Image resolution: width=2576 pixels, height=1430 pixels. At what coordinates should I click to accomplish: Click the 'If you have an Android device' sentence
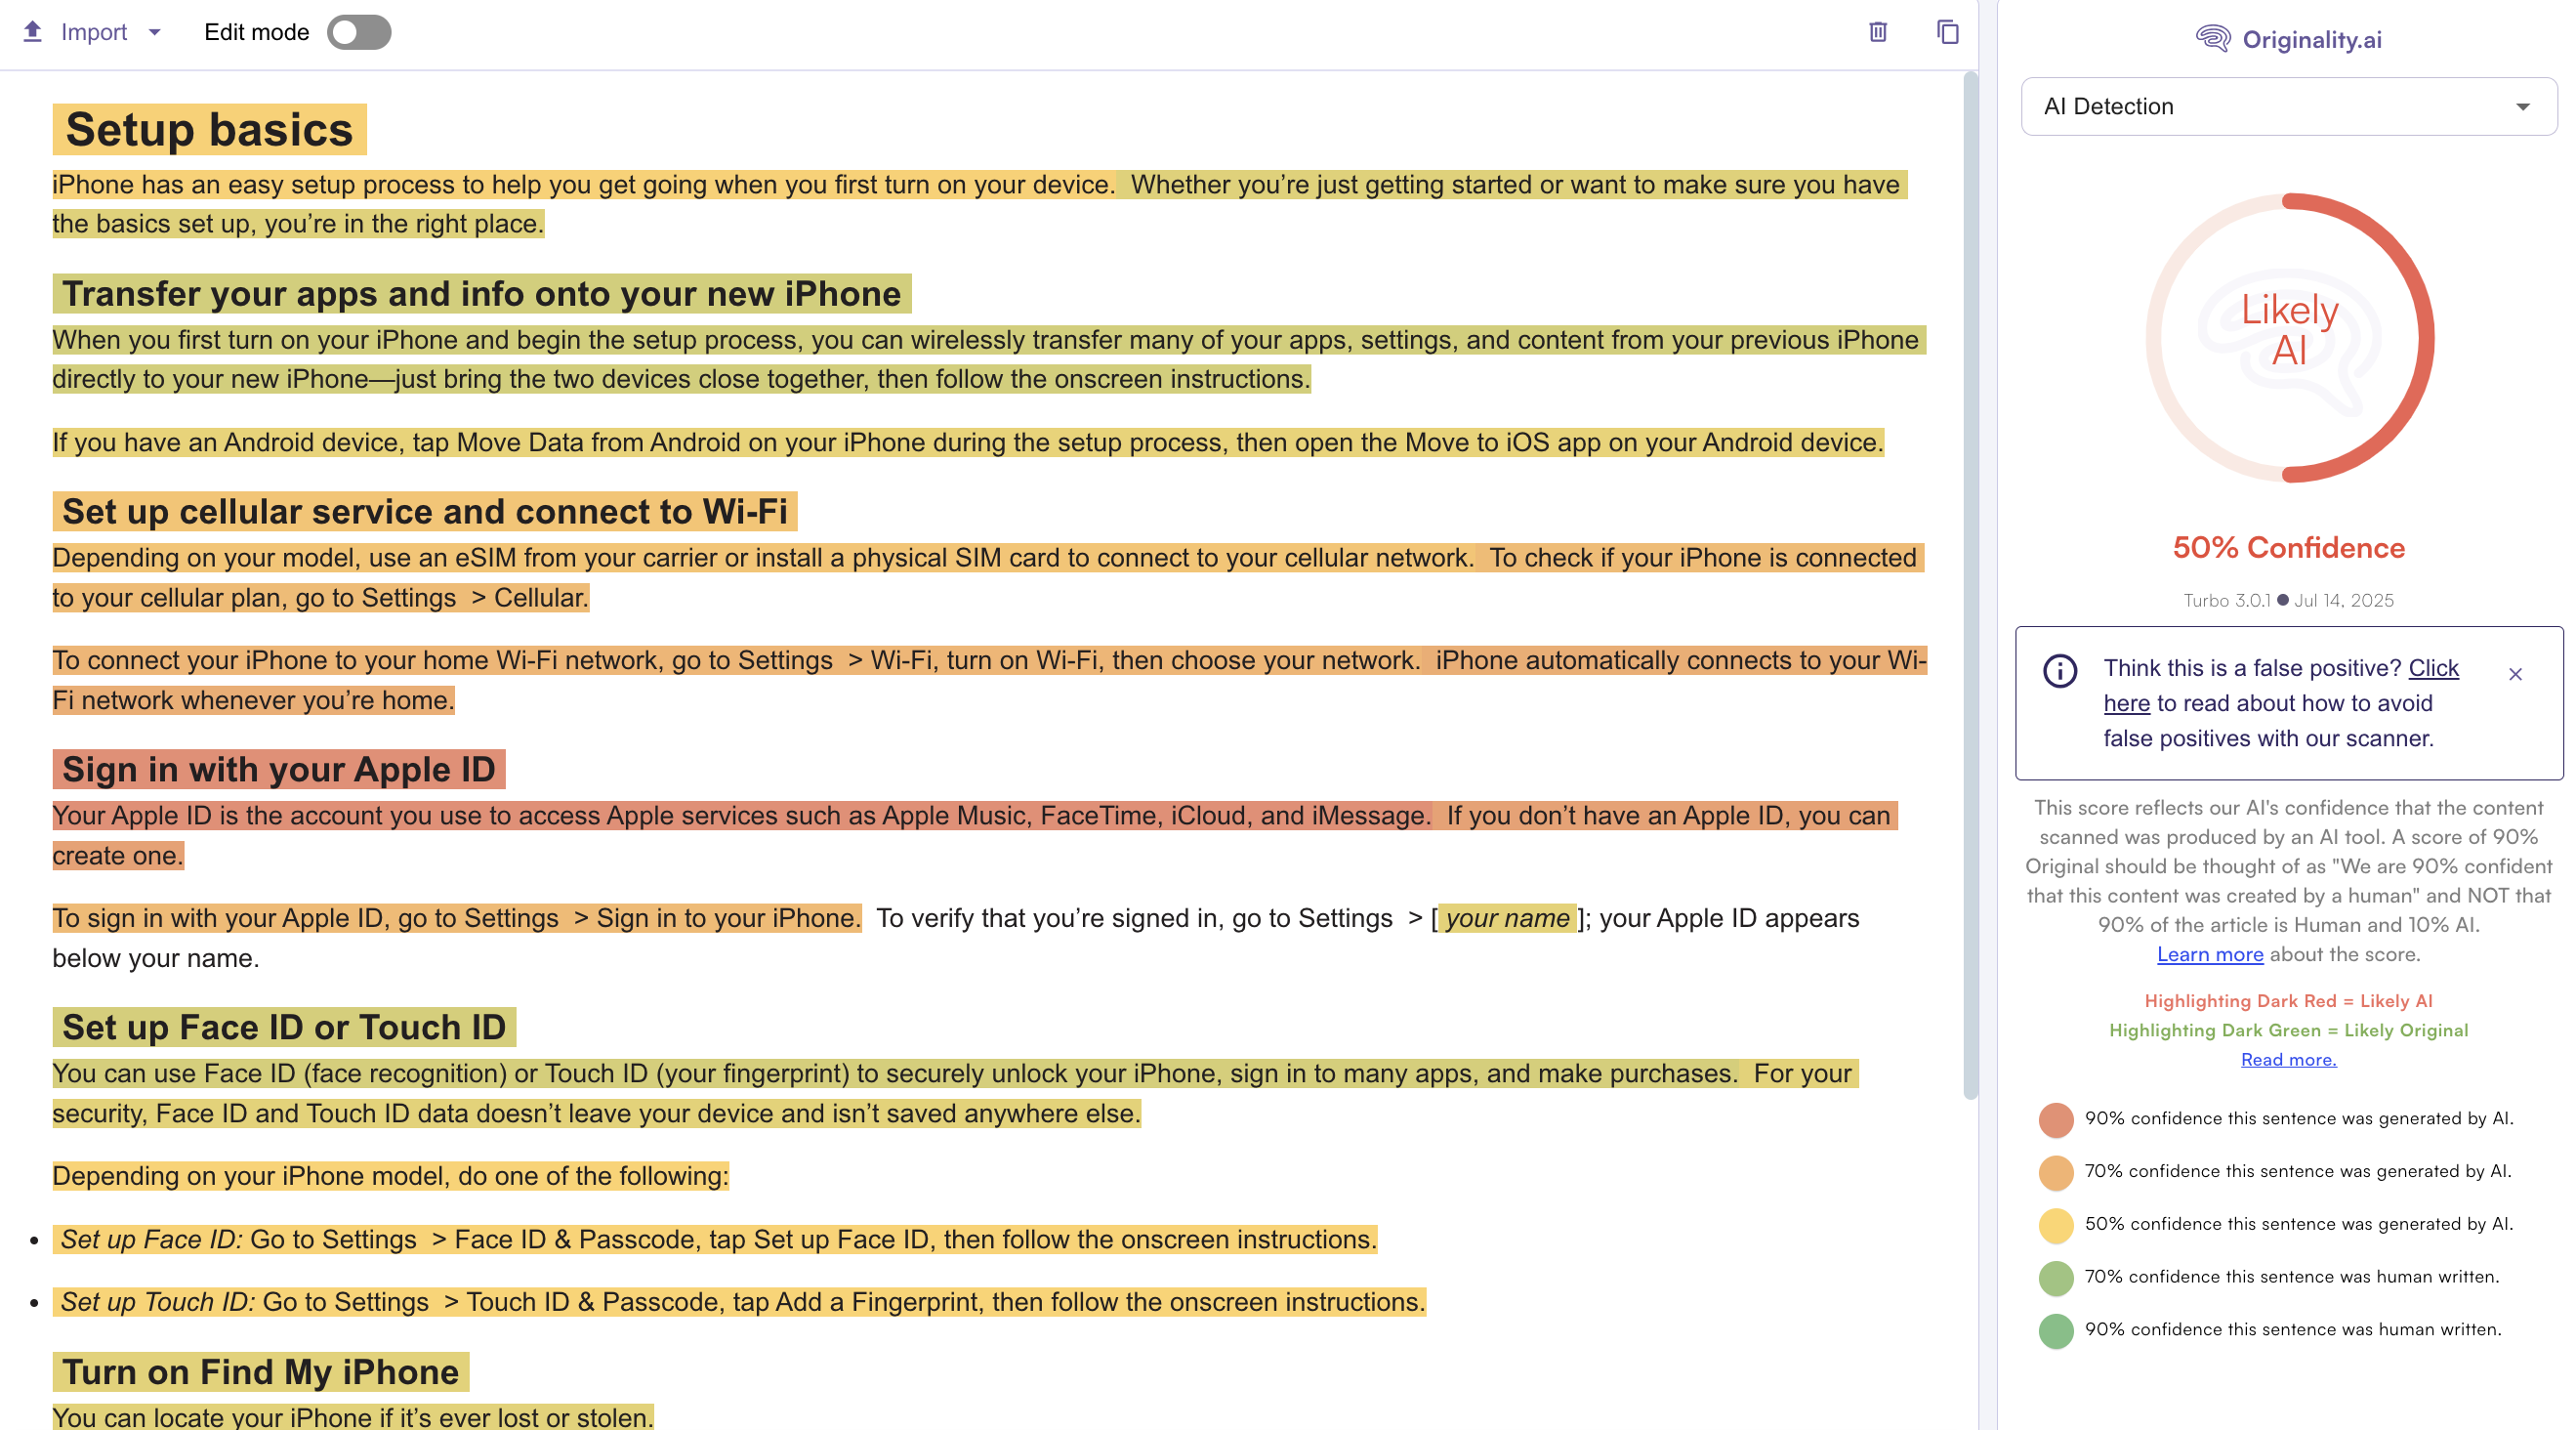pyautogui.click(x=968, y=442)
